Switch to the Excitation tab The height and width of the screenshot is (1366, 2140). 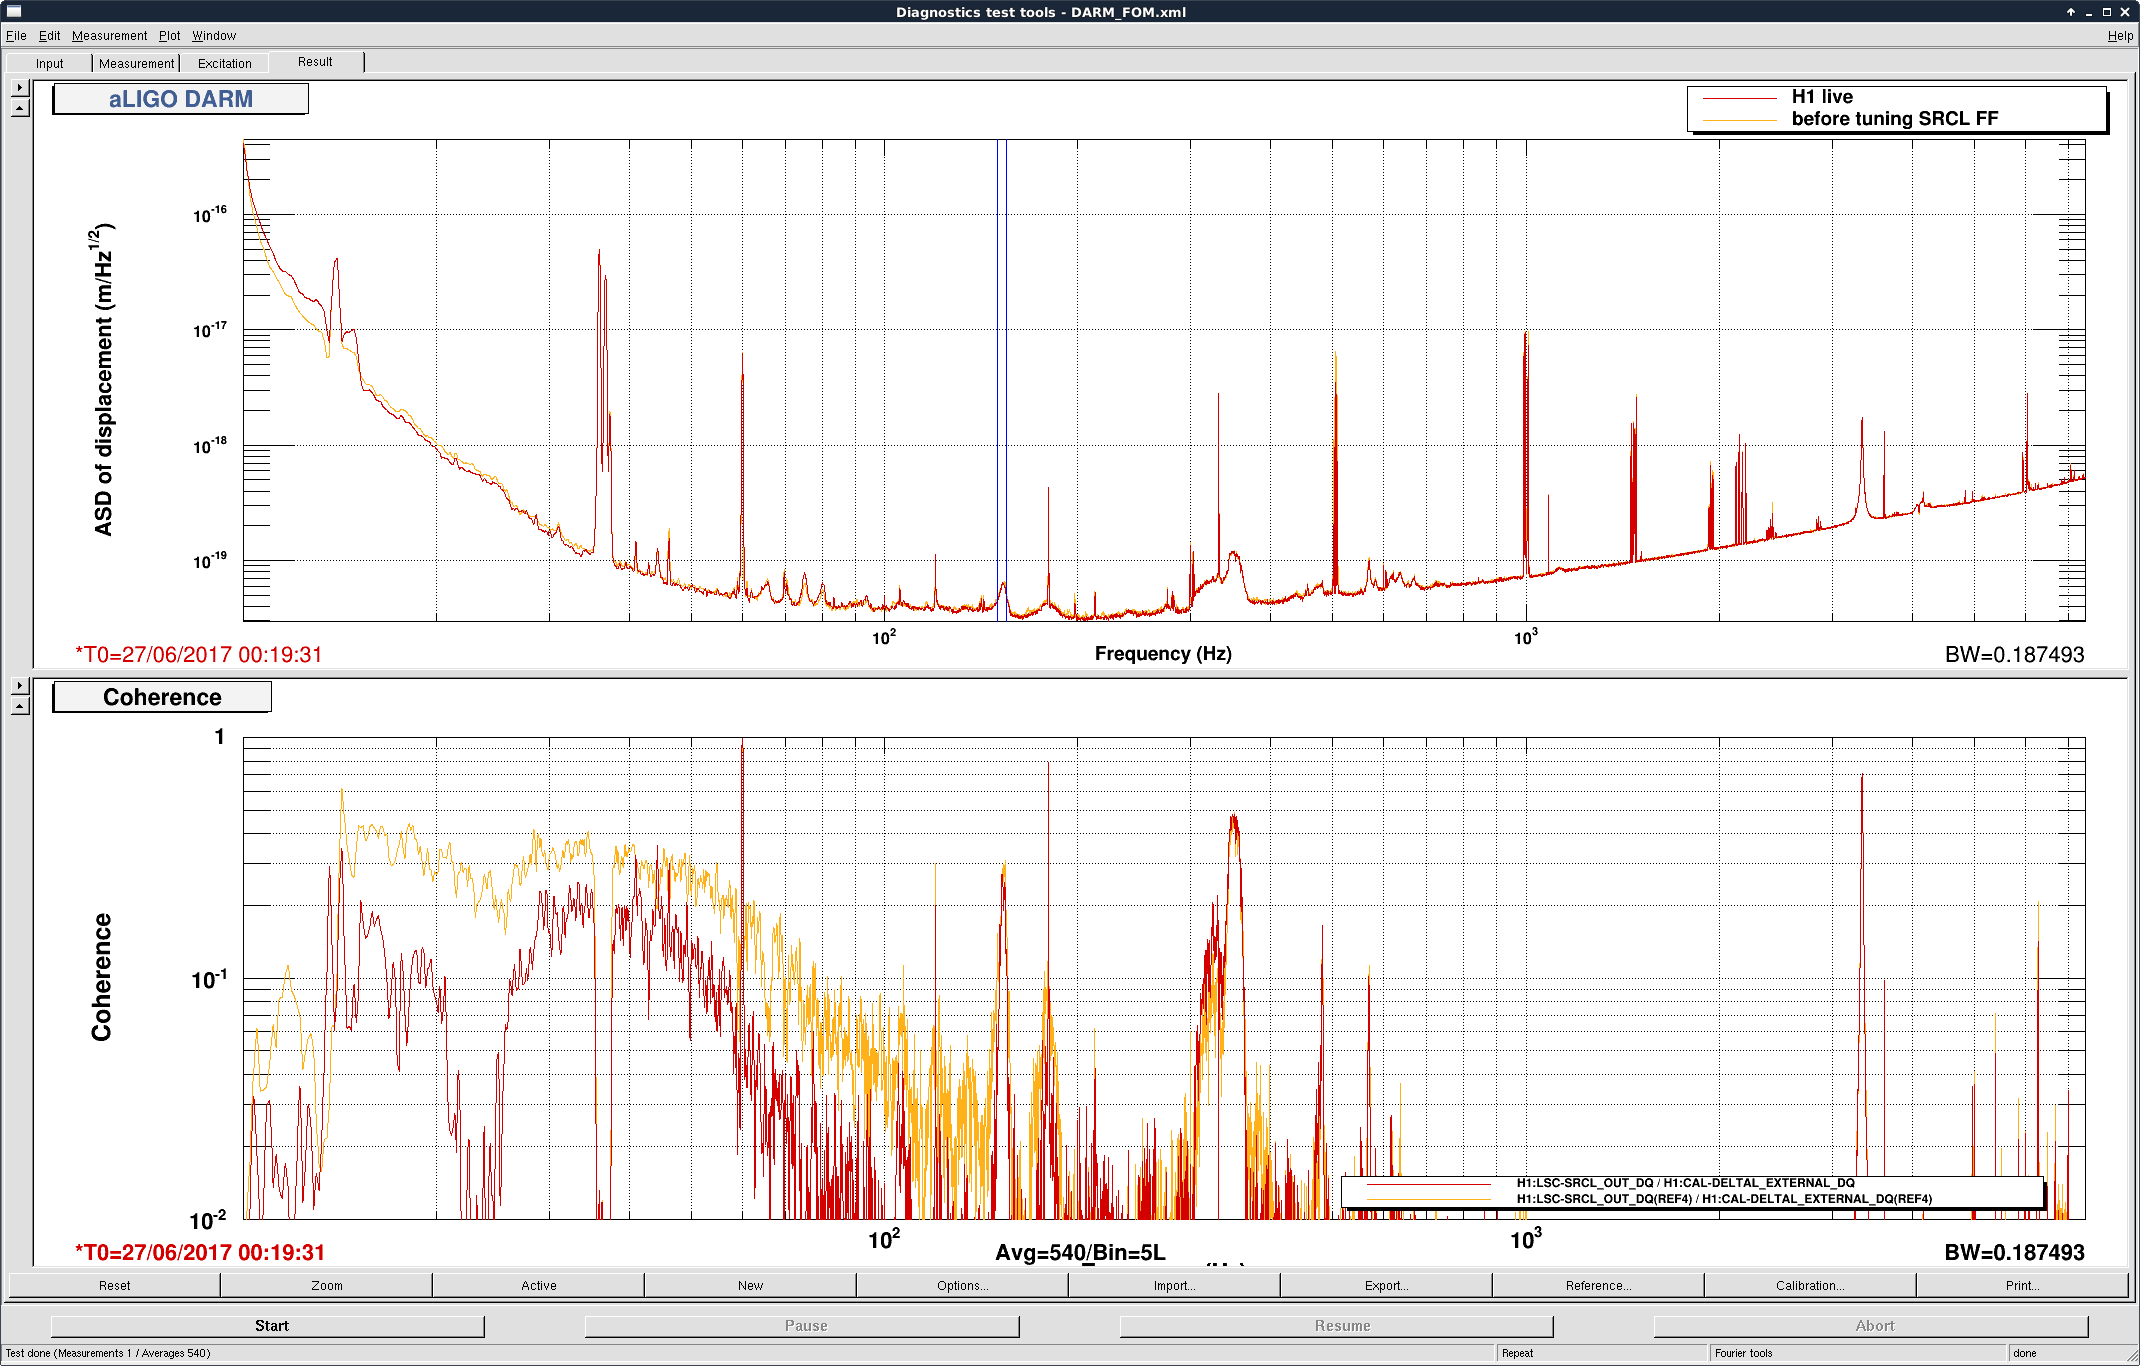pyautogui.click(x=225, y=63)
